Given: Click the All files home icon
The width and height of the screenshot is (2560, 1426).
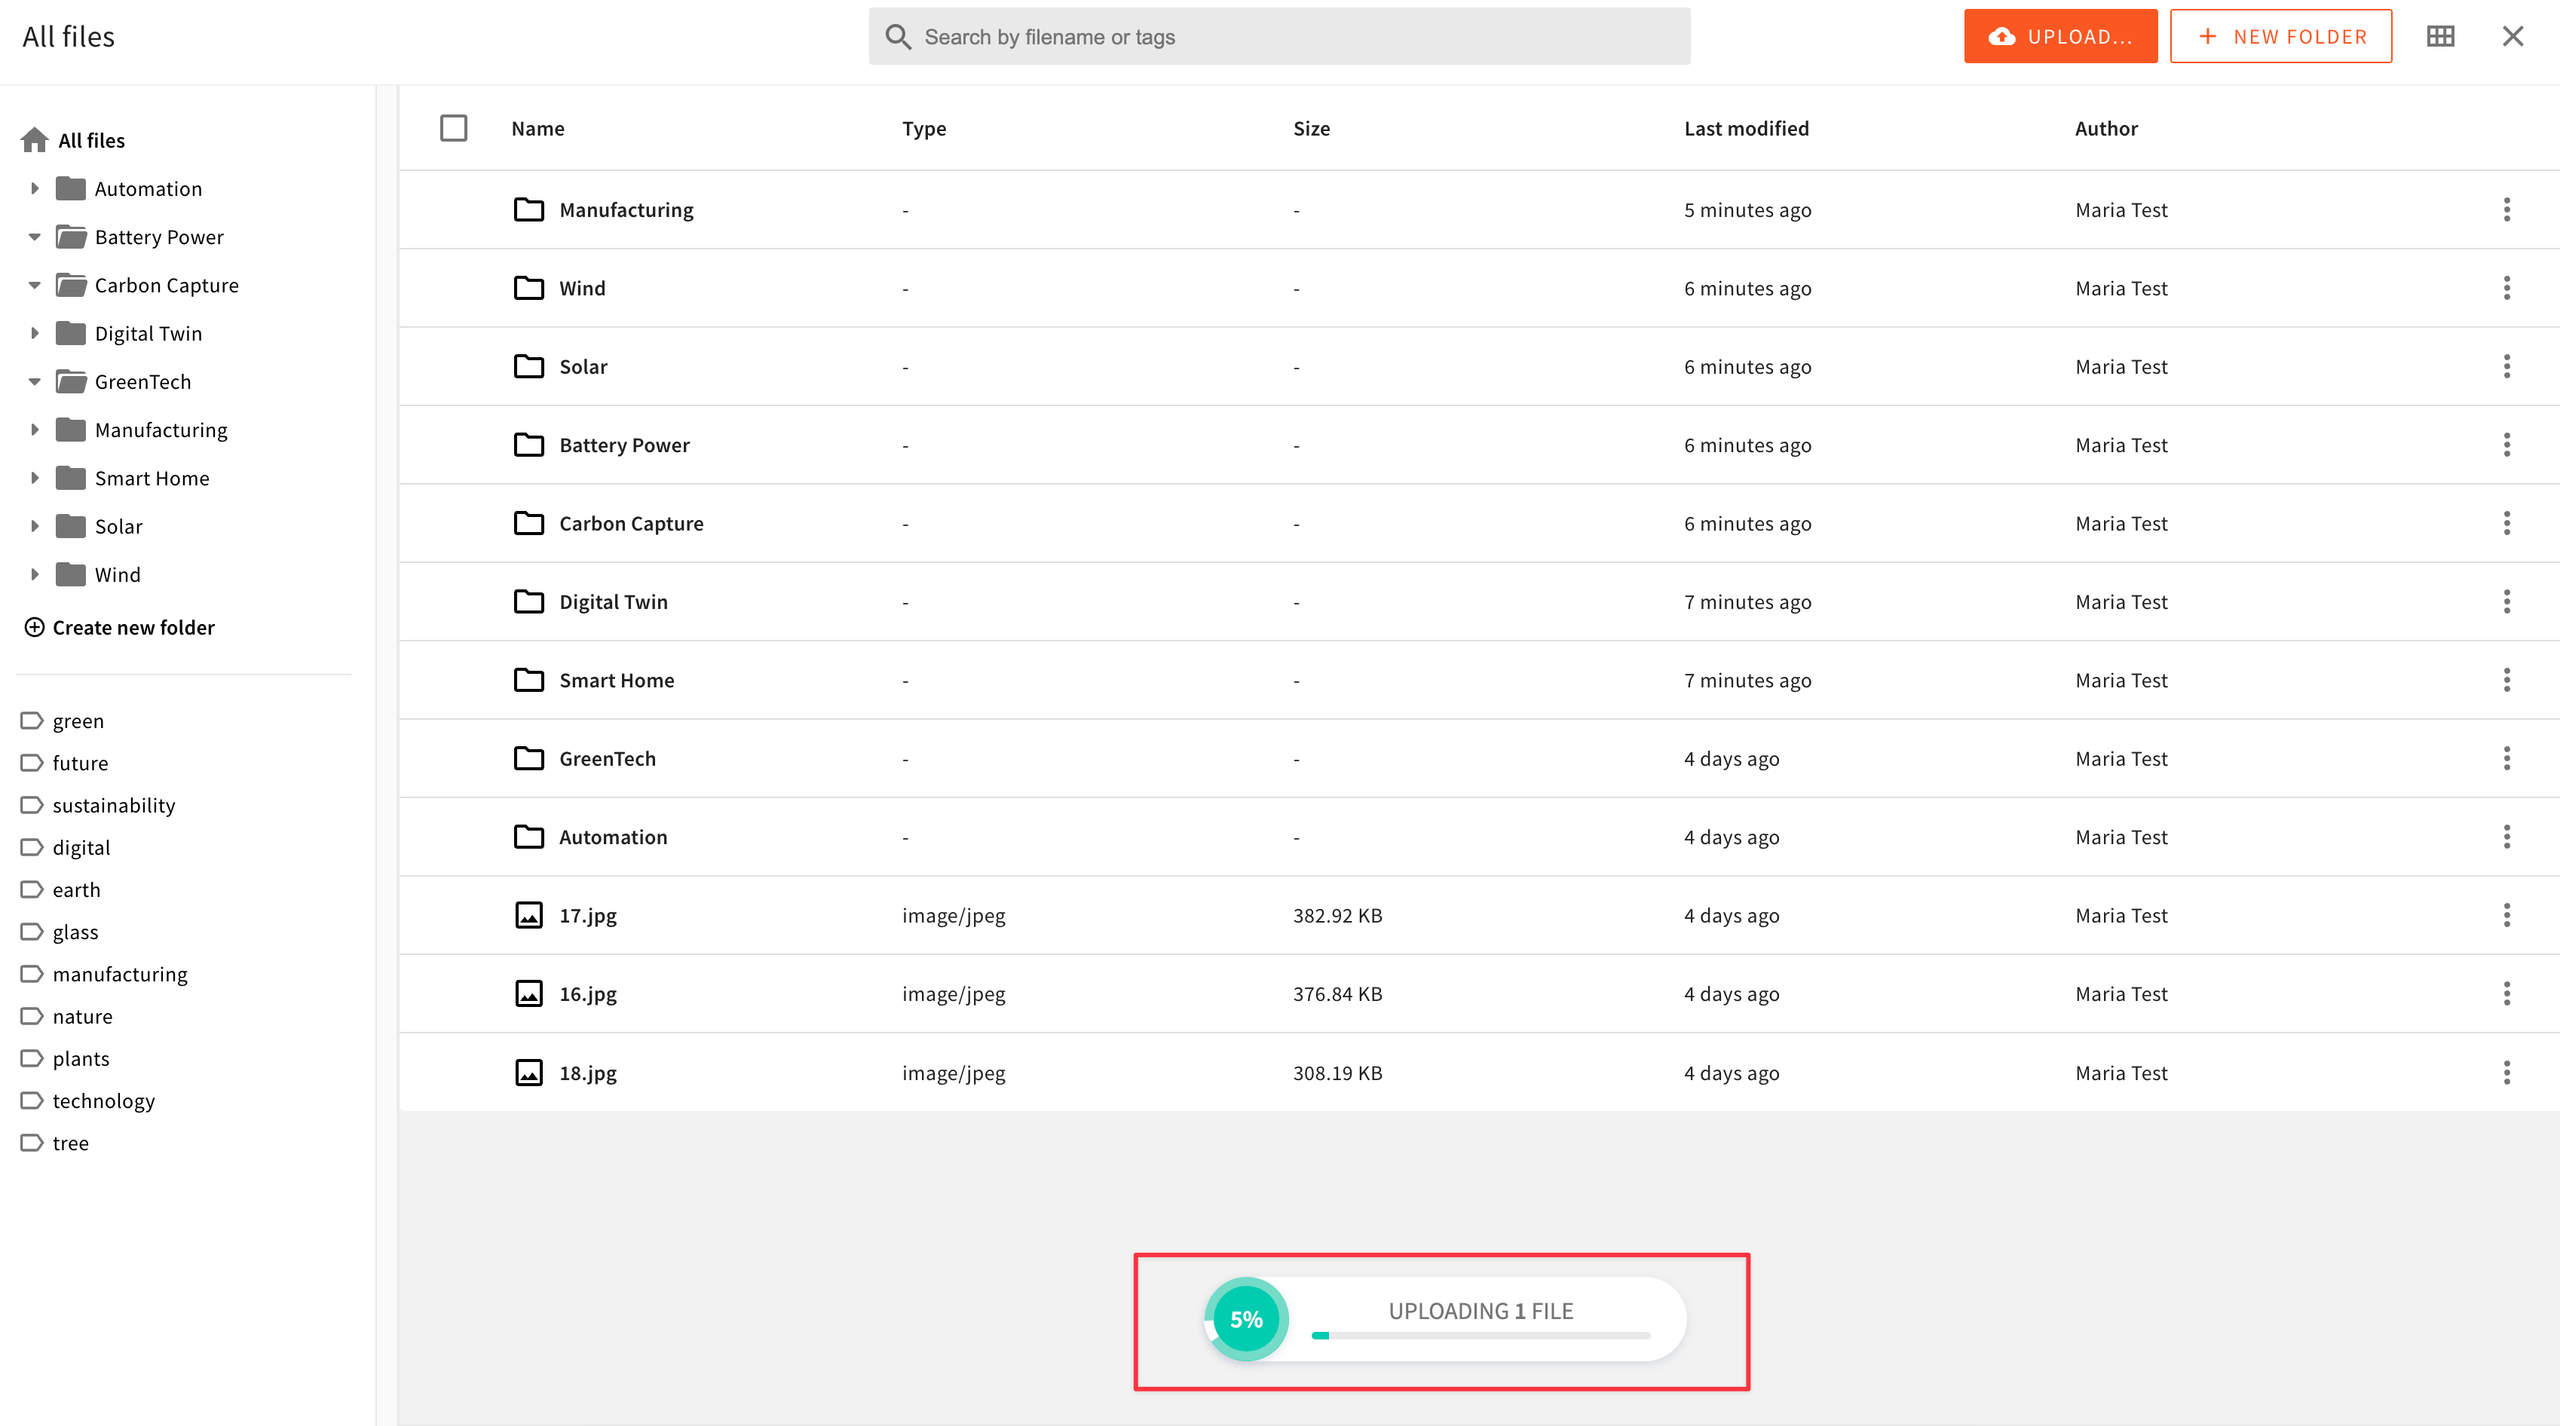Looking at the screenshot, I should [35, 140].
